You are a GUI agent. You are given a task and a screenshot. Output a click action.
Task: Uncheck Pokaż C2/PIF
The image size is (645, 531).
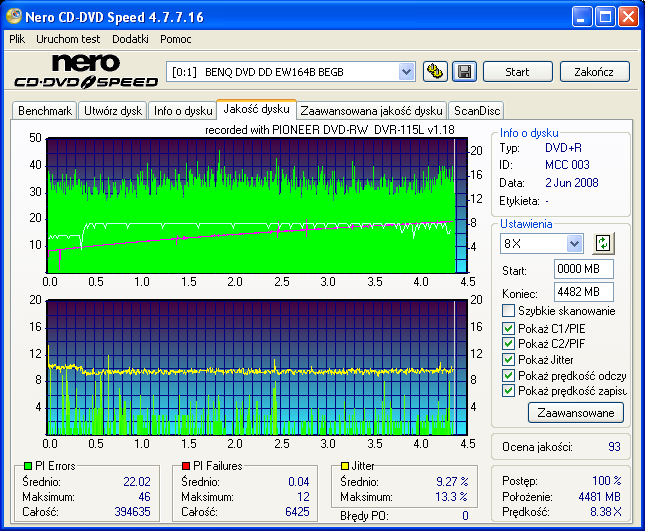tap(508, 343)
